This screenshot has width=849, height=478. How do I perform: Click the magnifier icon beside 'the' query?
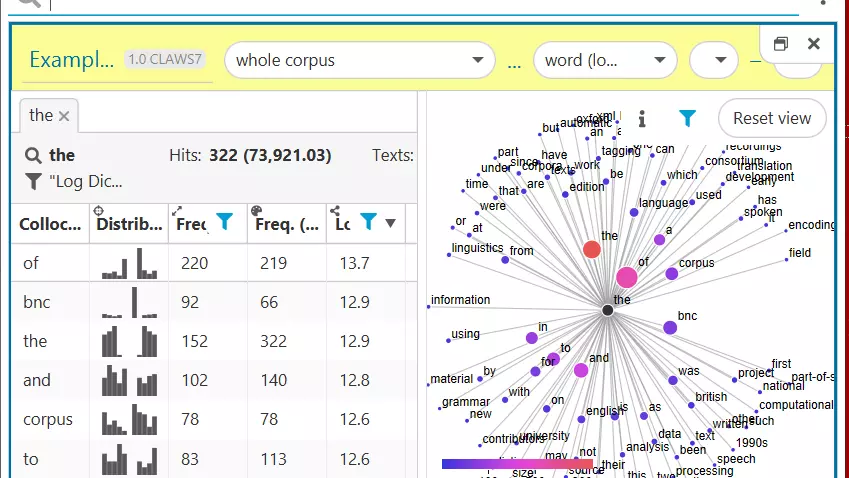[33, 155]
